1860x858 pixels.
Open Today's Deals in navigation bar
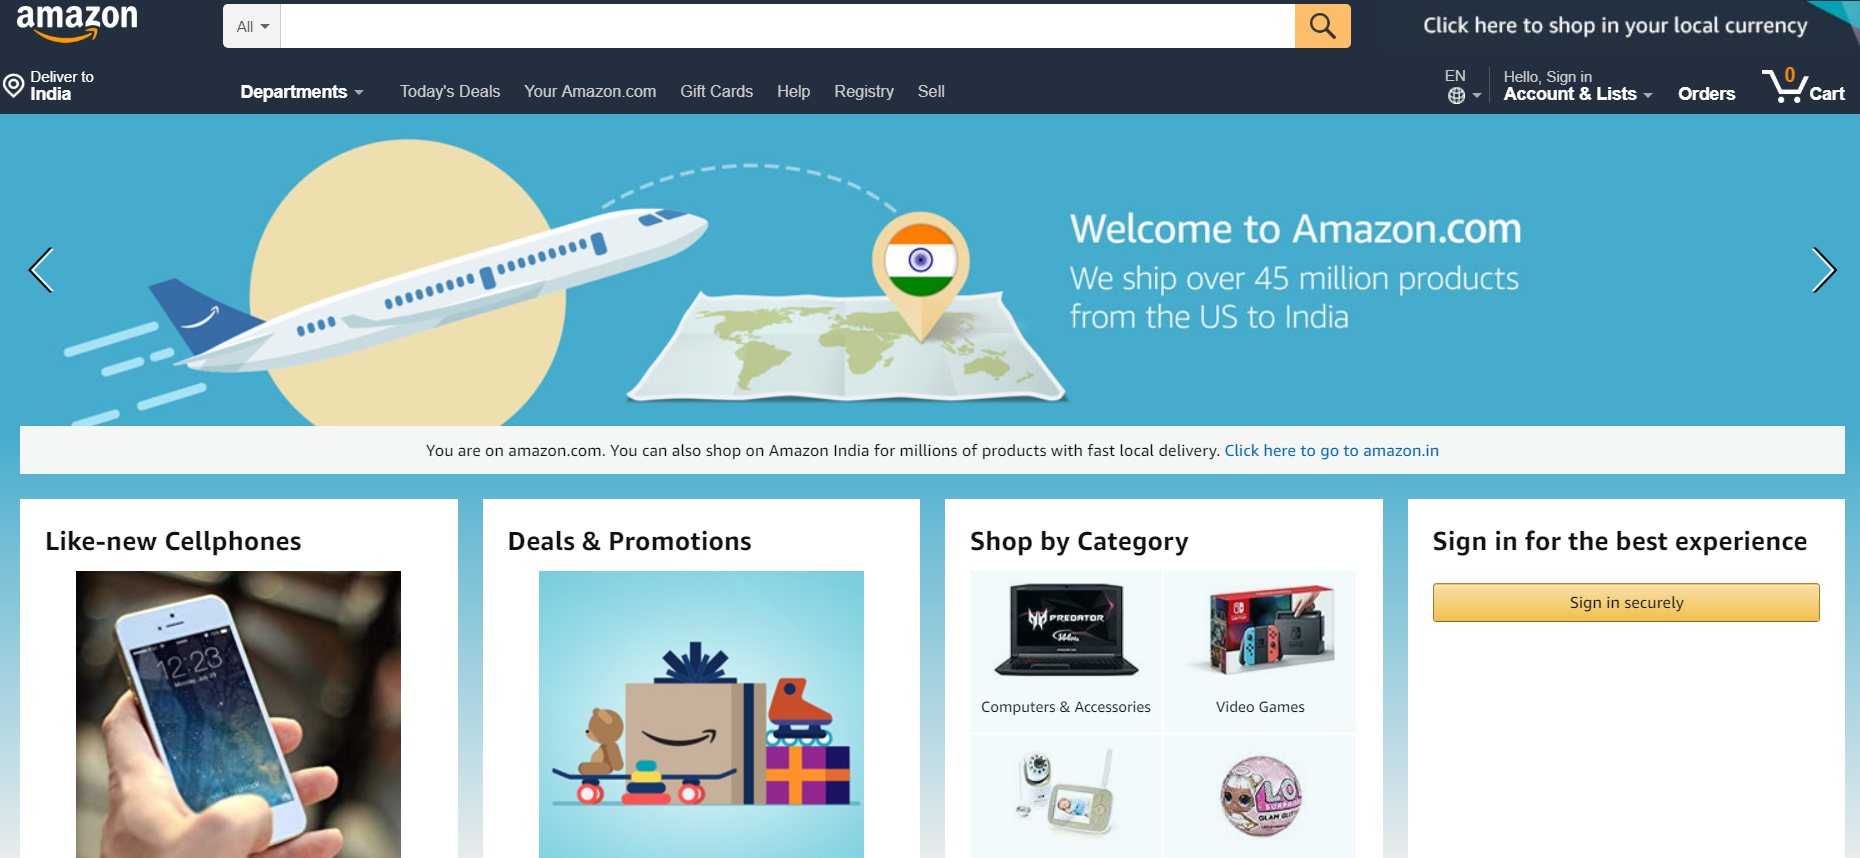pos(450,91)
